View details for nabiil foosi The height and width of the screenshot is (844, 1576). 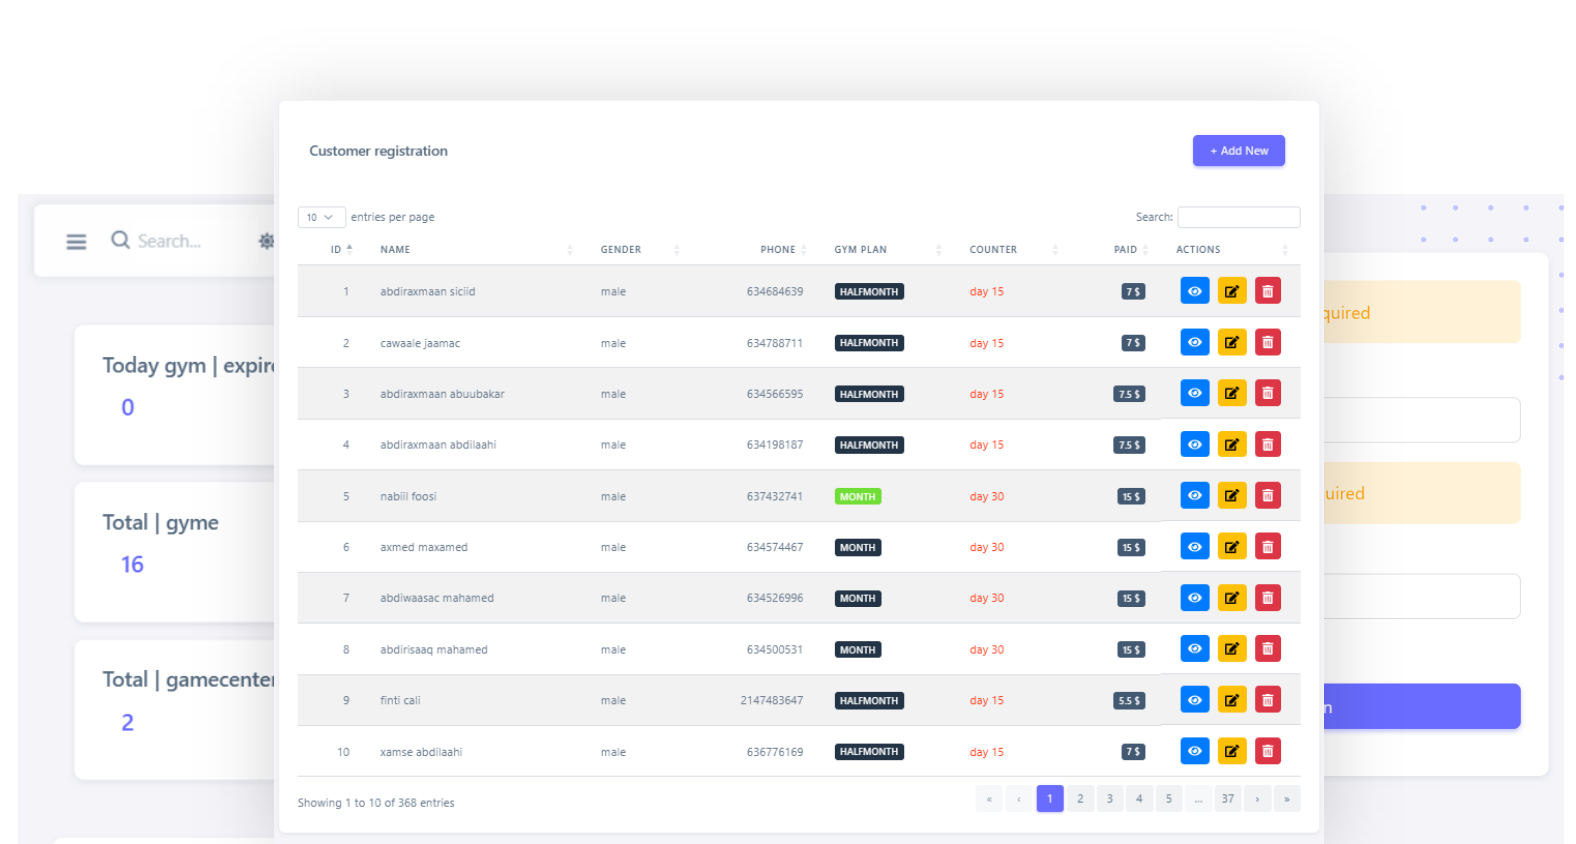coord(1194,495)
